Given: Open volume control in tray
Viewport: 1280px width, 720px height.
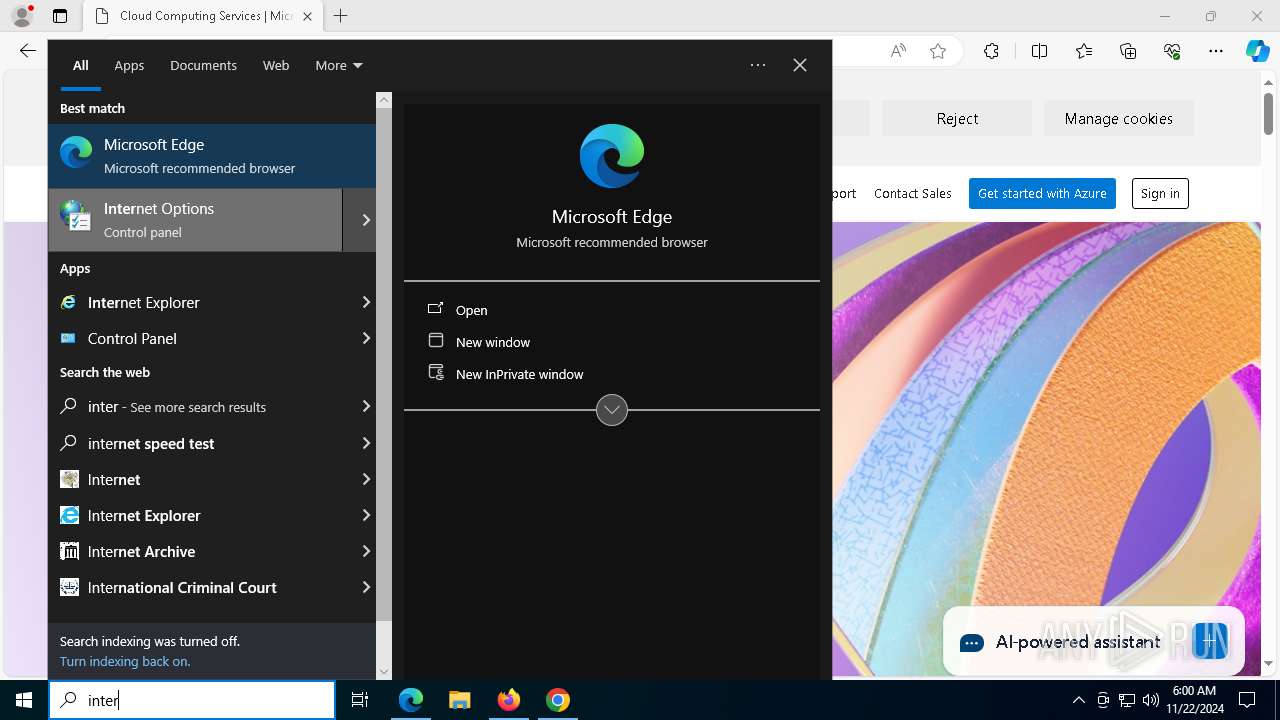Looking at the screenshot, I should (1150, 700).
